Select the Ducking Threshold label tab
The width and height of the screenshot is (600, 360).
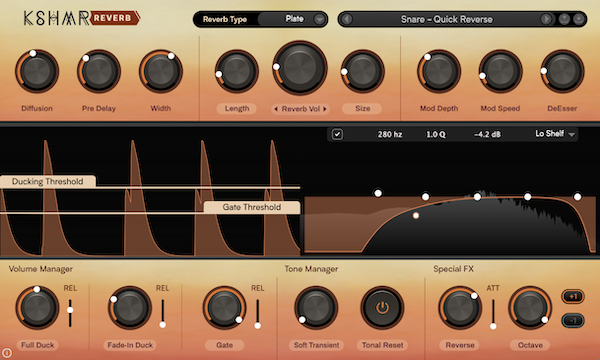[48, 181]
